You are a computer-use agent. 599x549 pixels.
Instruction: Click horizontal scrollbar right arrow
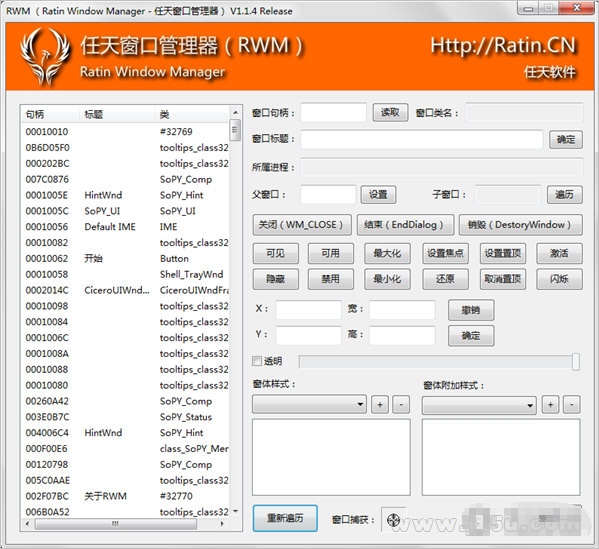[x=222, y=524]
